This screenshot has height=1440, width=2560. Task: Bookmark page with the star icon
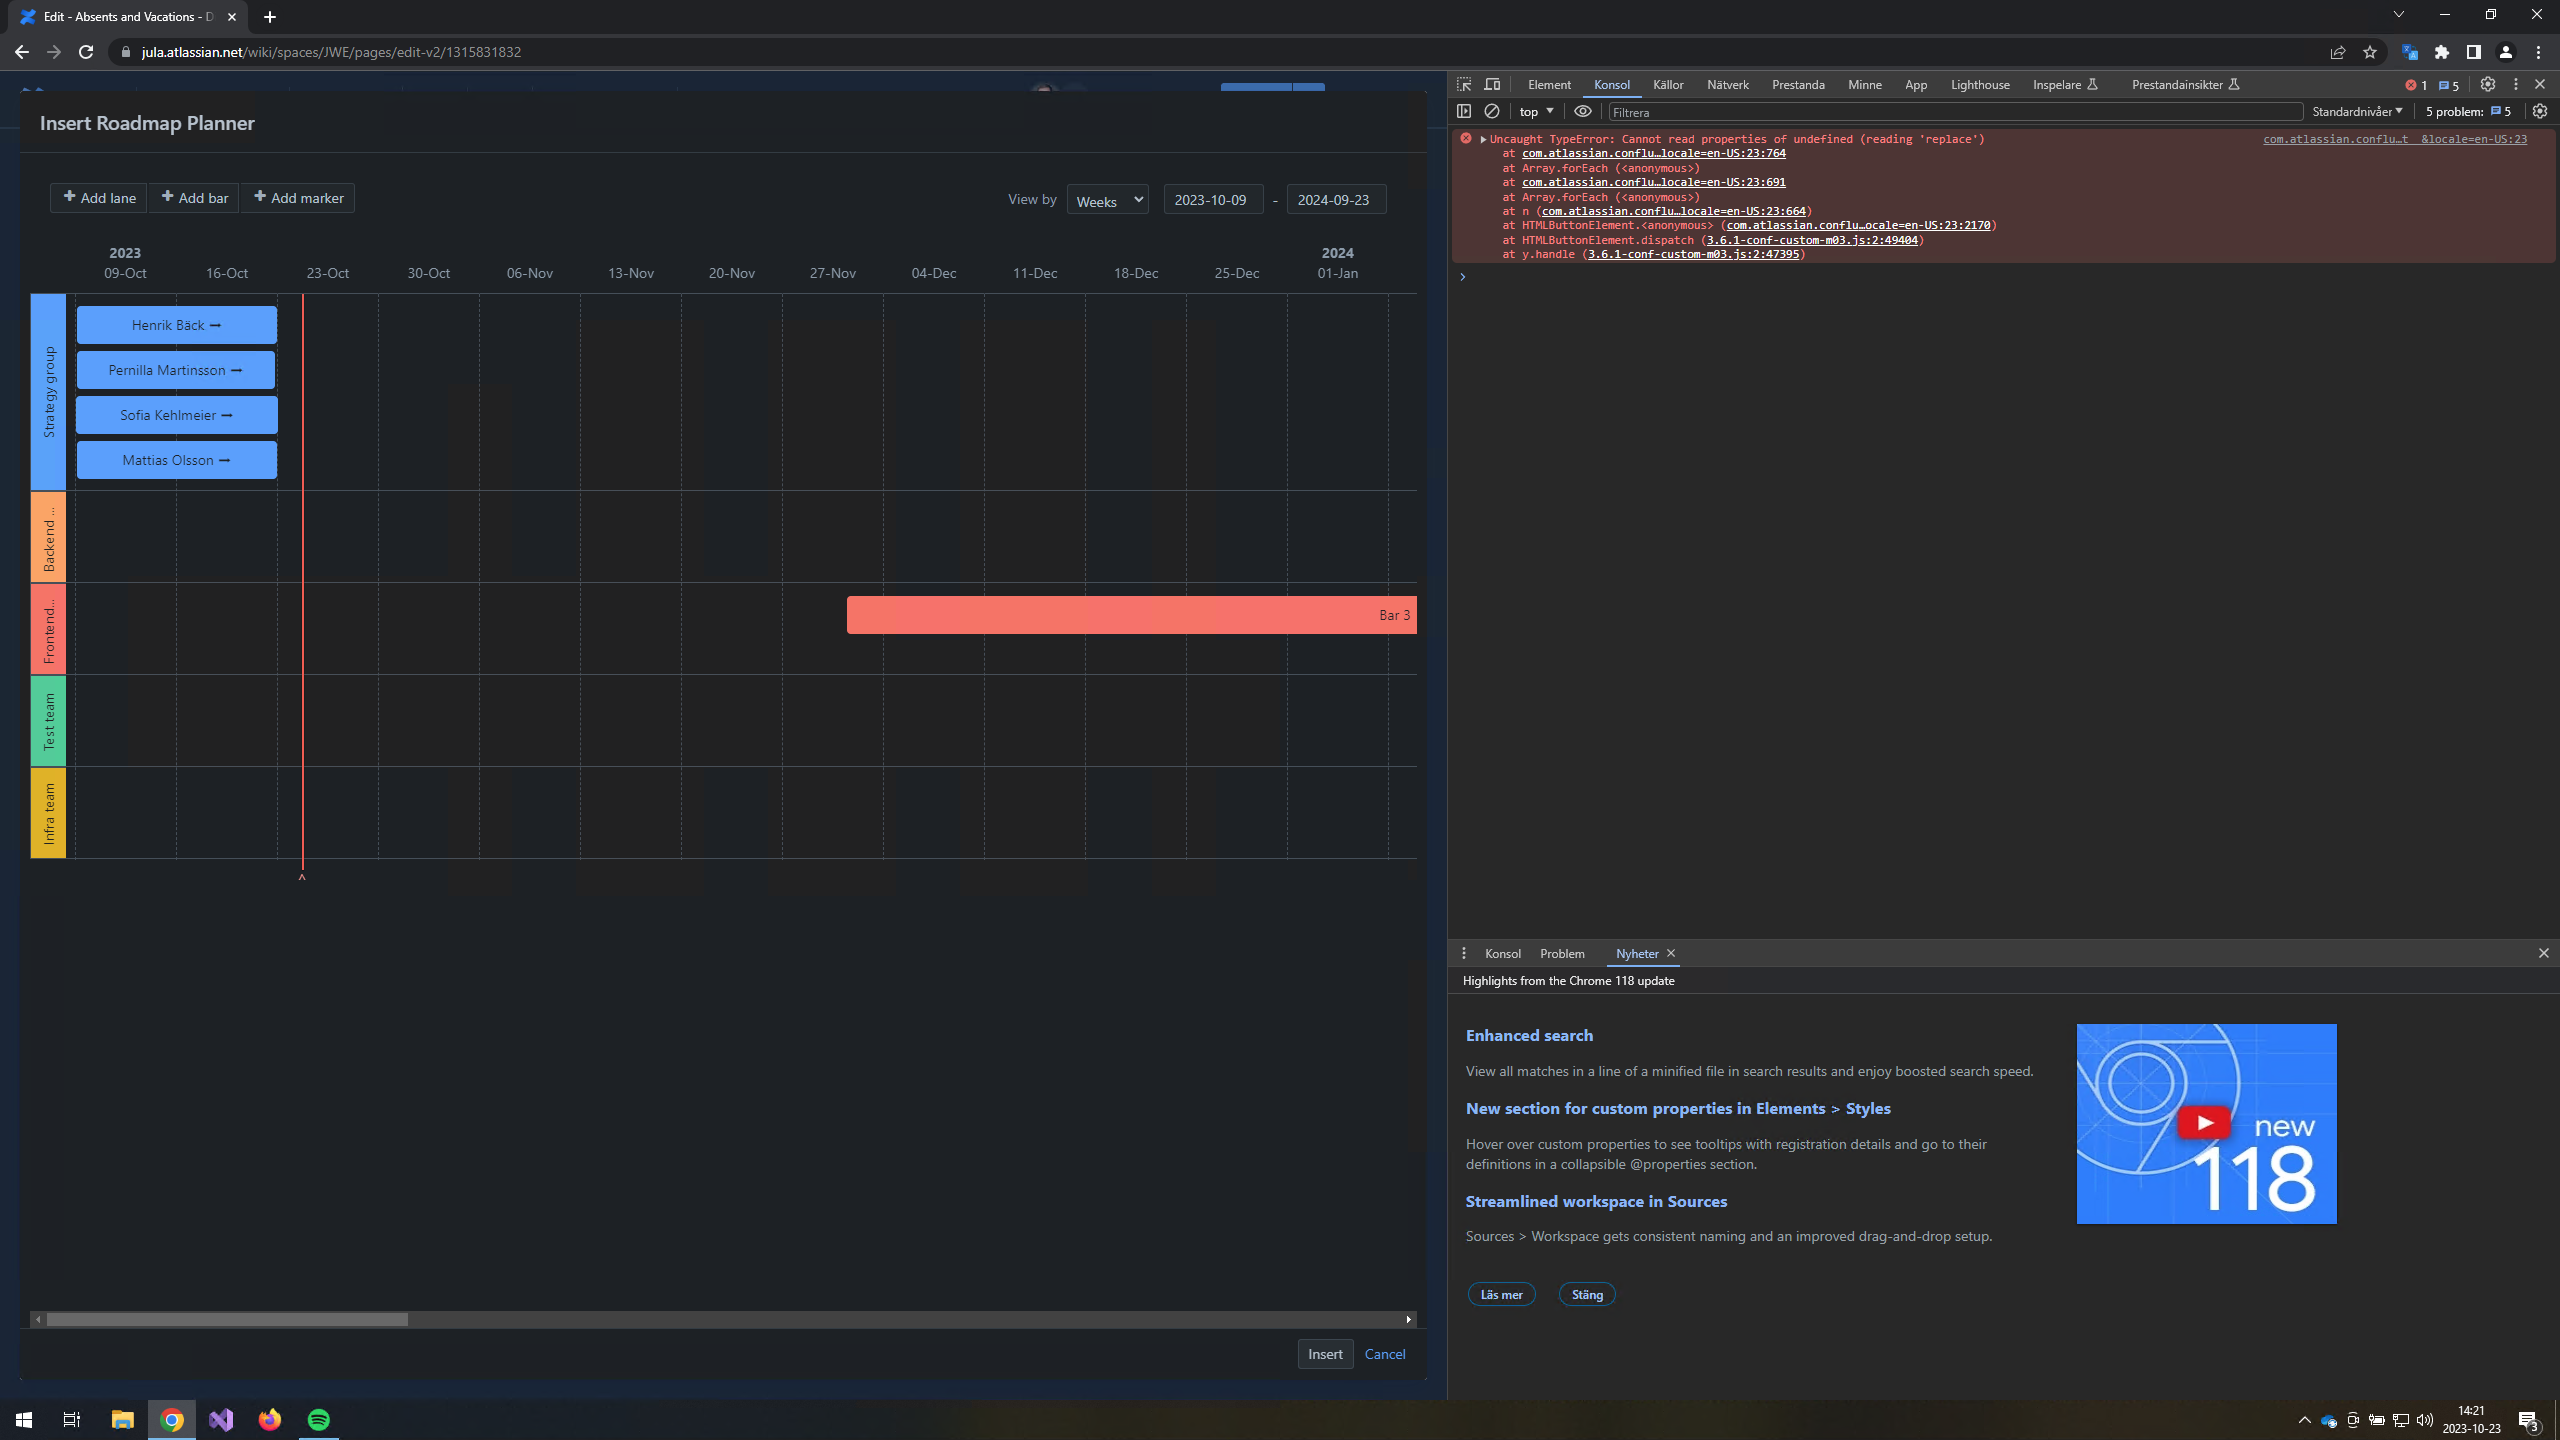pyautogui.click(x=2370, y=52)
